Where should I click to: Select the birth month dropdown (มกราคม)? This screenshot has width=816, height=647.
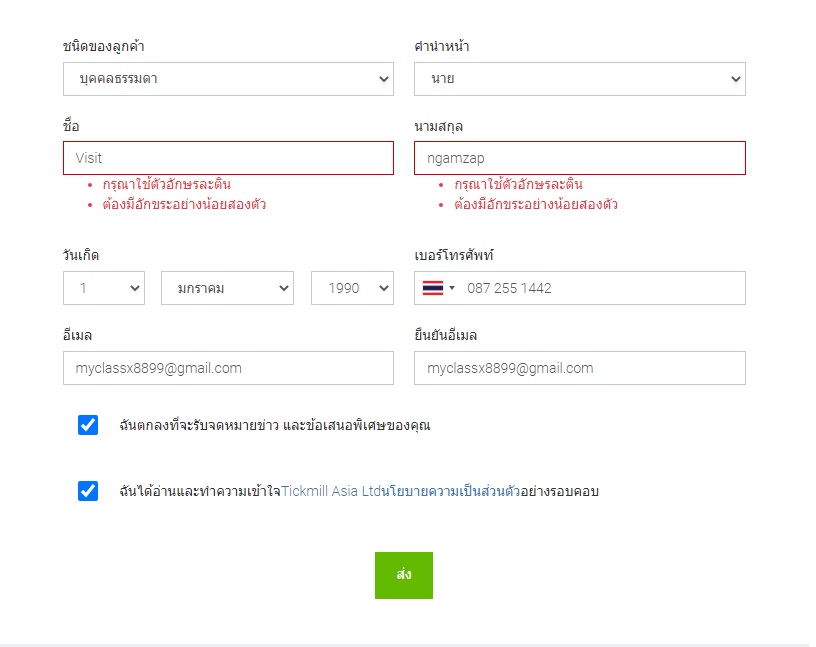coord(227,288)
